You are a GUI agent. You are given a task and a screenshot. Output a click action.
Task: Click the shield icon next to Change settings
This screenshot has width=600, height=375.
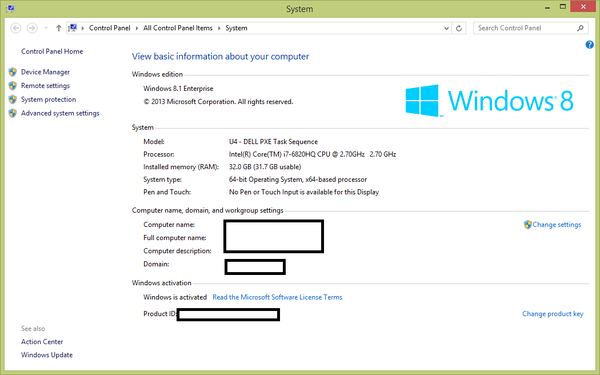coord(528,225)
